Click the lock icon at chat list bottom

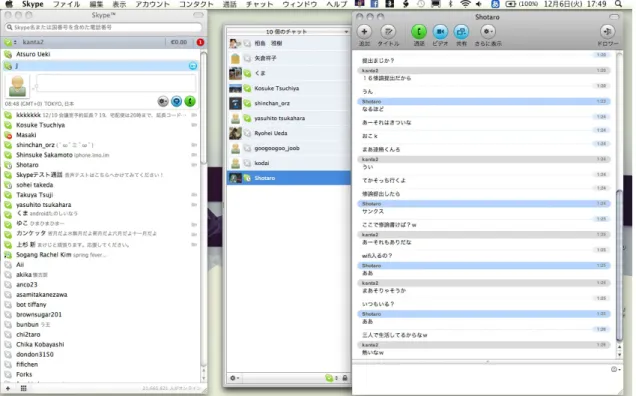pyautogui.click(x=345, y=378)
